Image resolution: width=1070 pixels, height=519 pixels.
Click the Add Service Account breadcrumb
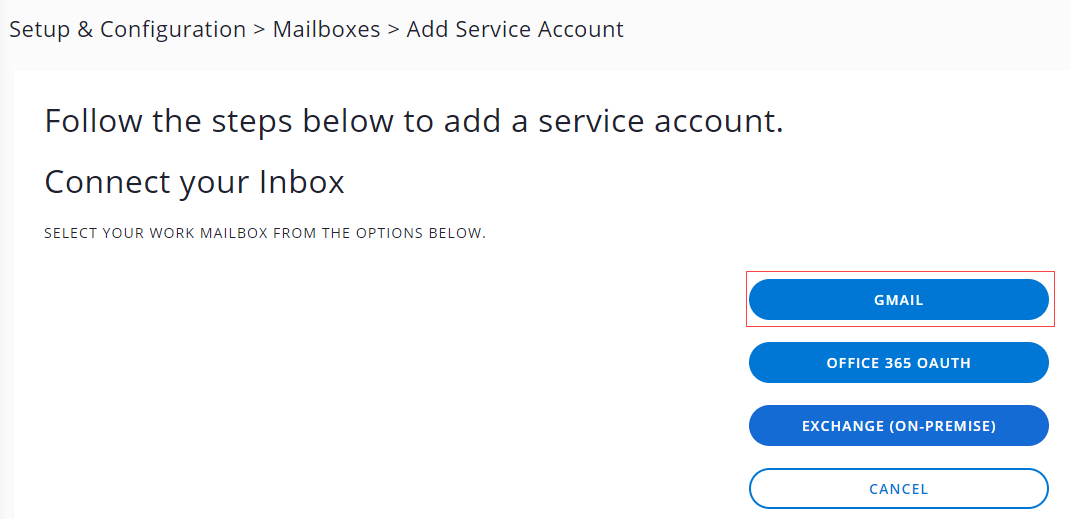point(515,30)
